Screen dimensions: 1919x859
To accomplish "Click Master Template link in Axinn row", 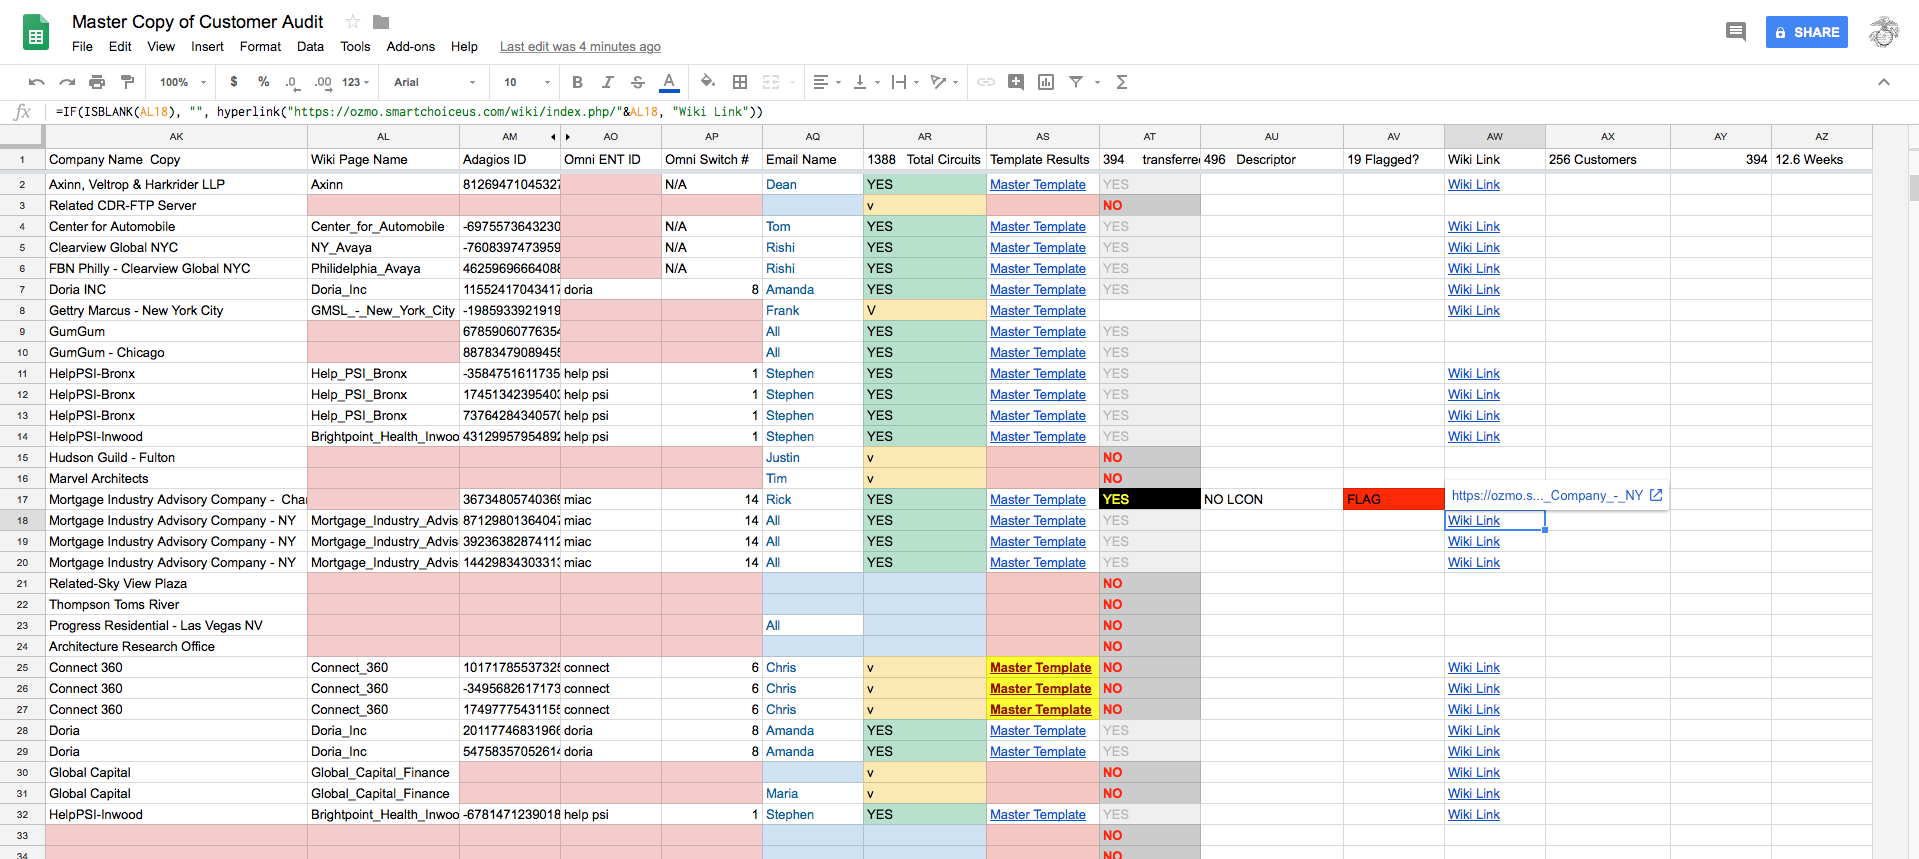I will [x=1037, y=184].
